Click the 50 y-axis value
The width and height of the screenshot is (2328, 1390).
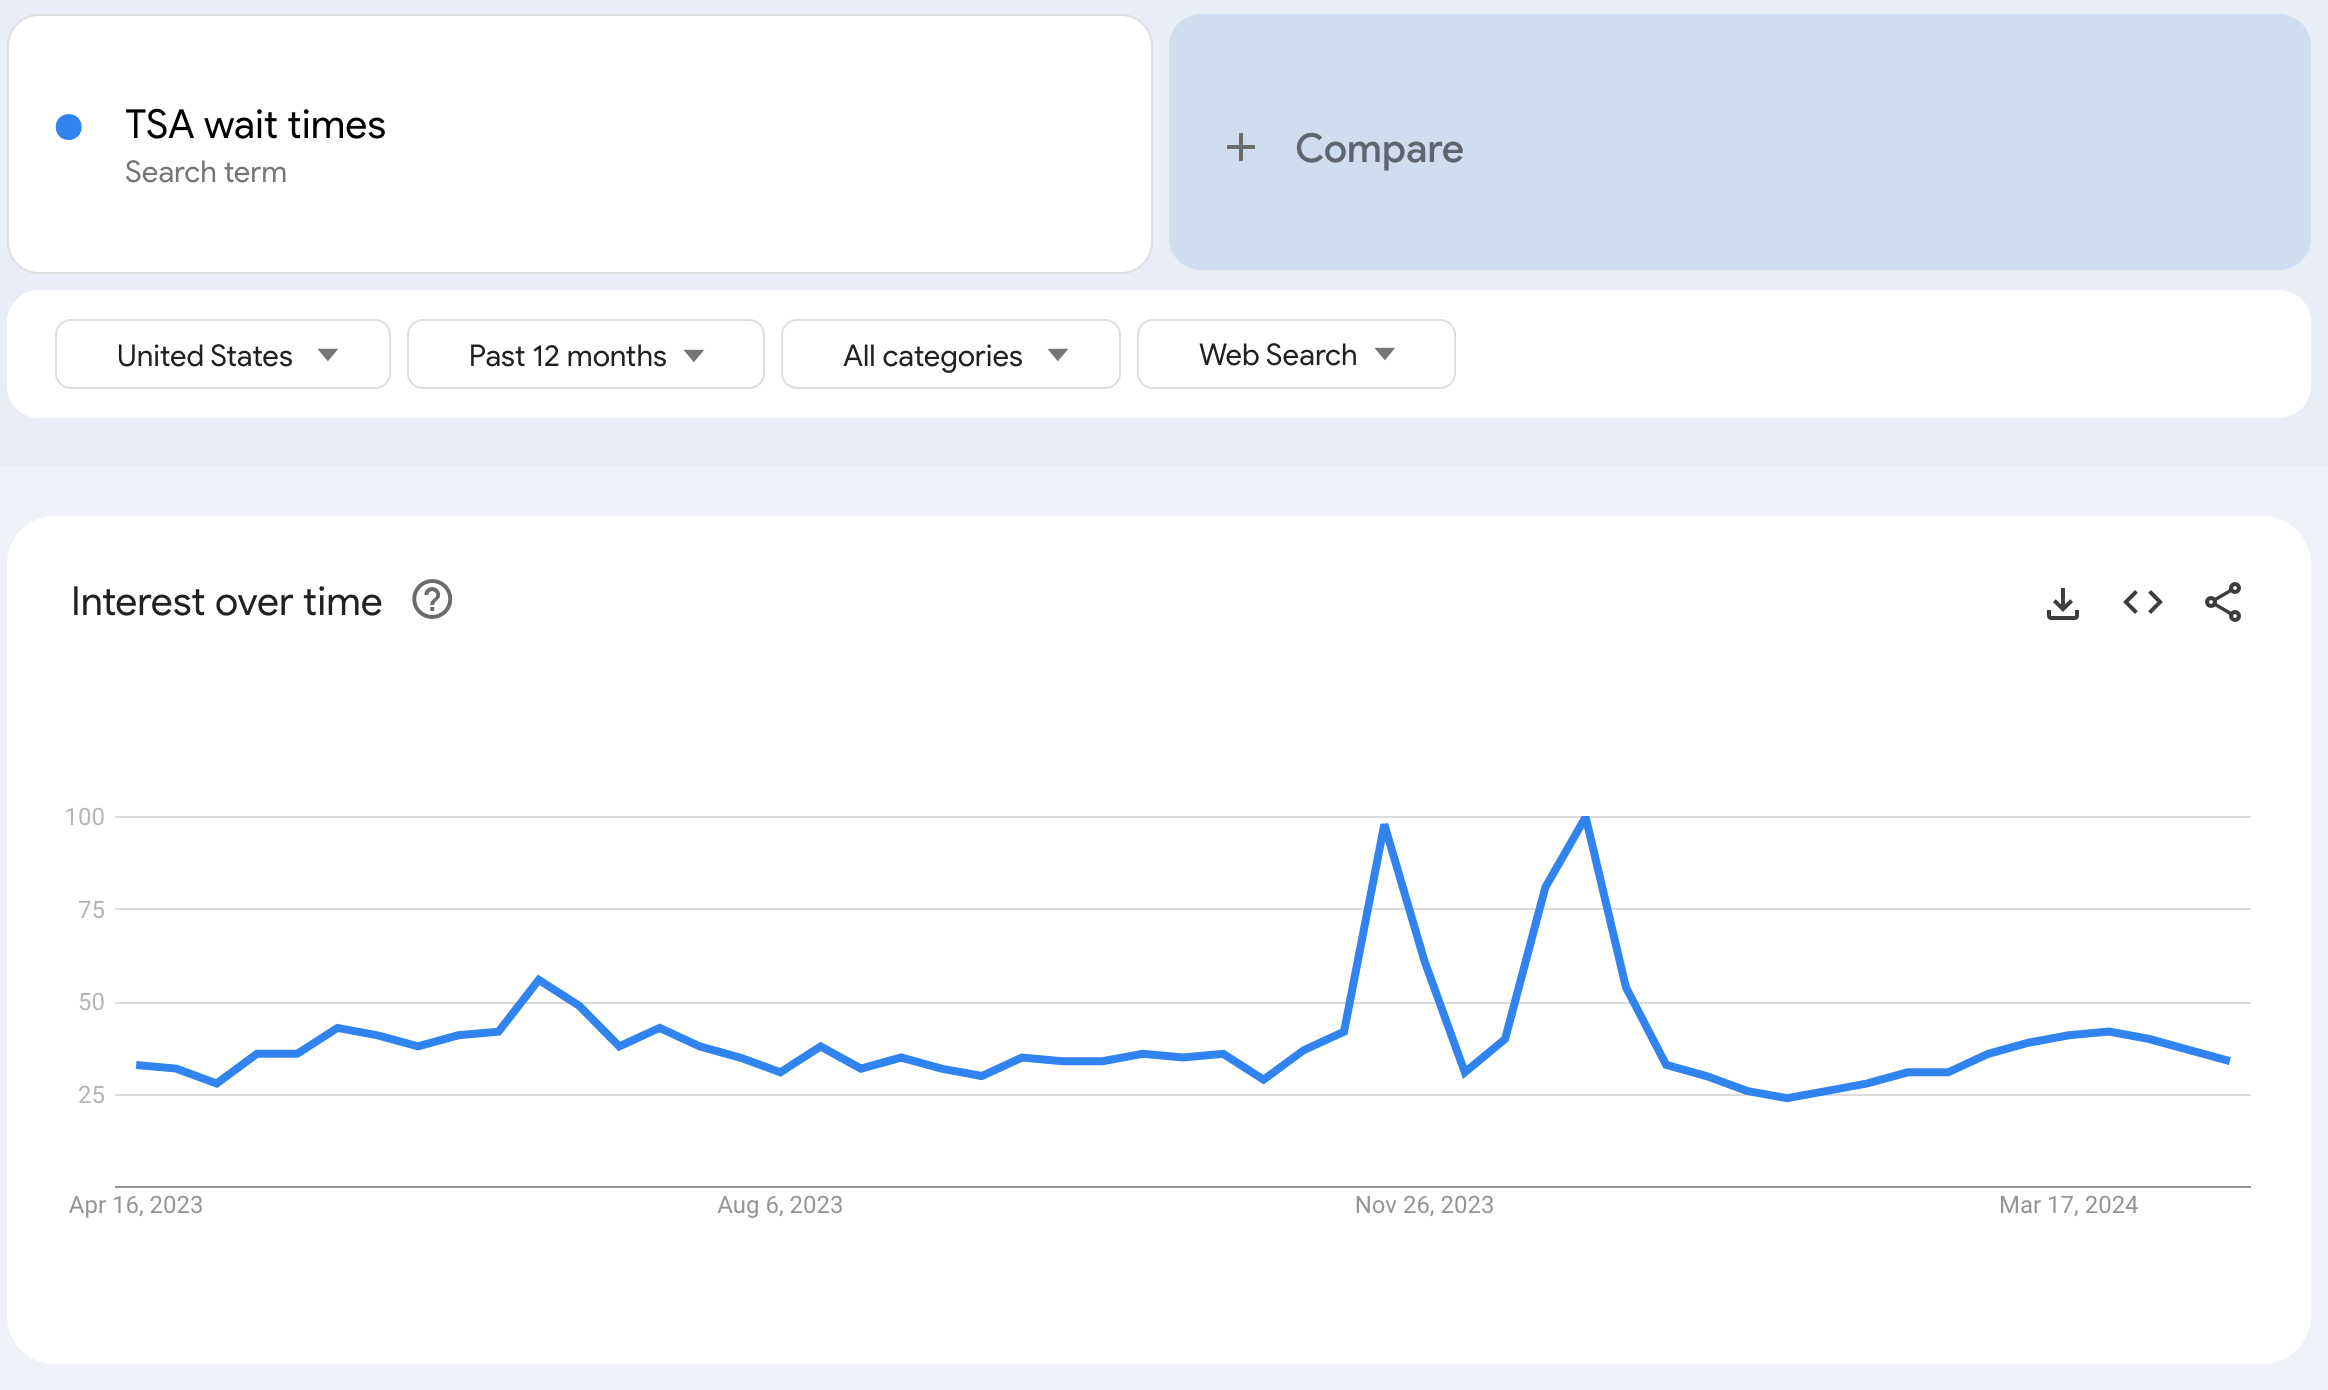pyautogui.click(x=91, y=1002)
